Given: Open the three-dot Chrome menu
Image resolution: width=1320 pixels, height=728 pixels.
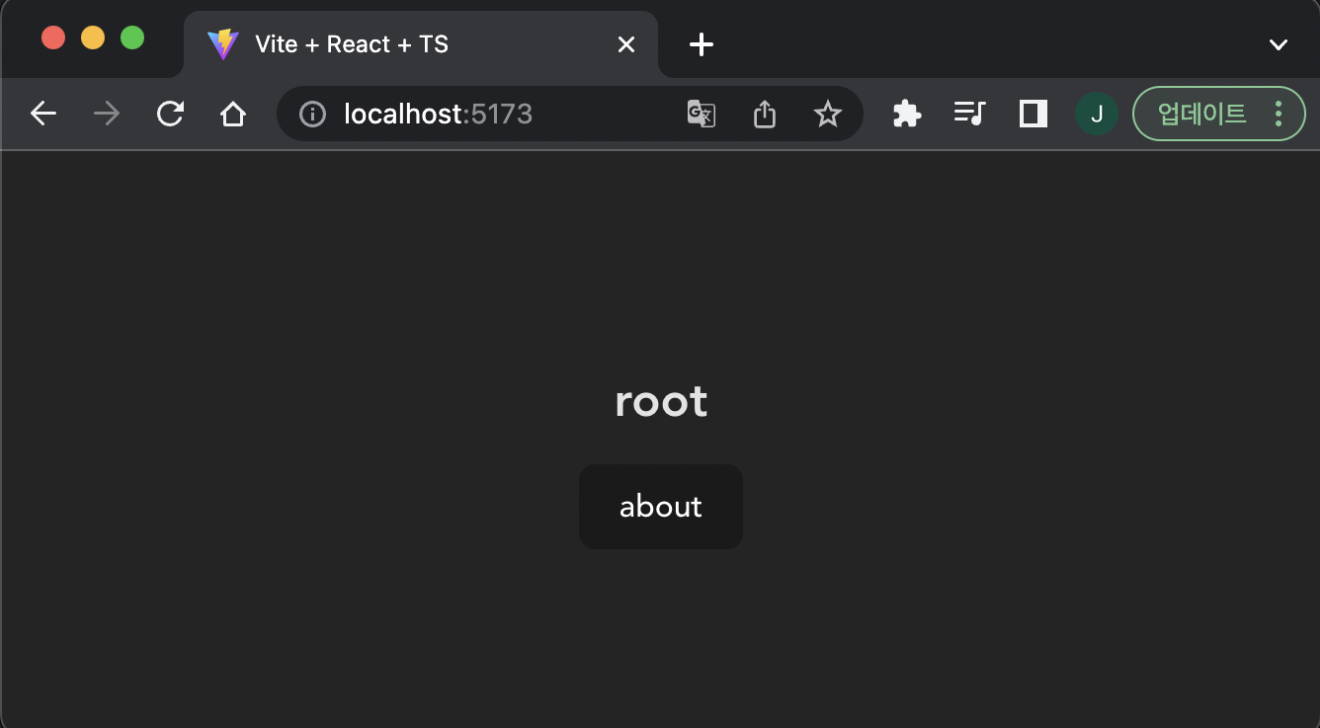Looking at the screenshot, I should [1277, 114].
